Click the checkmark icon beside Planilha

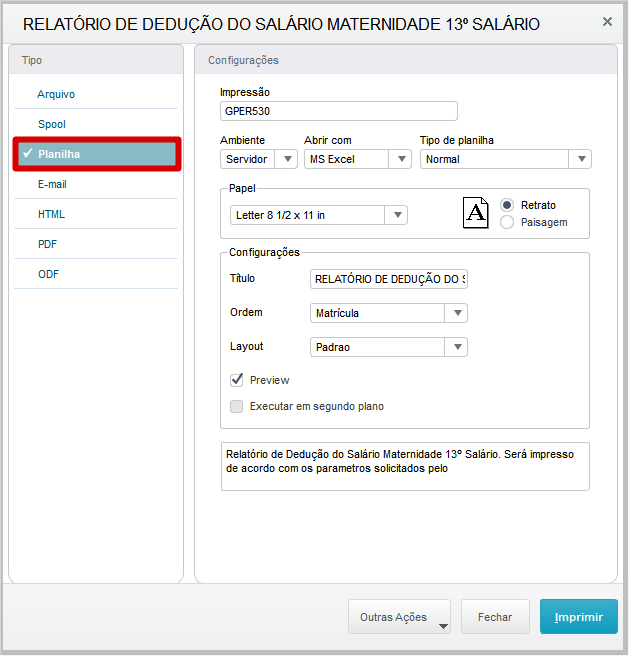click(x=28, y=153)
